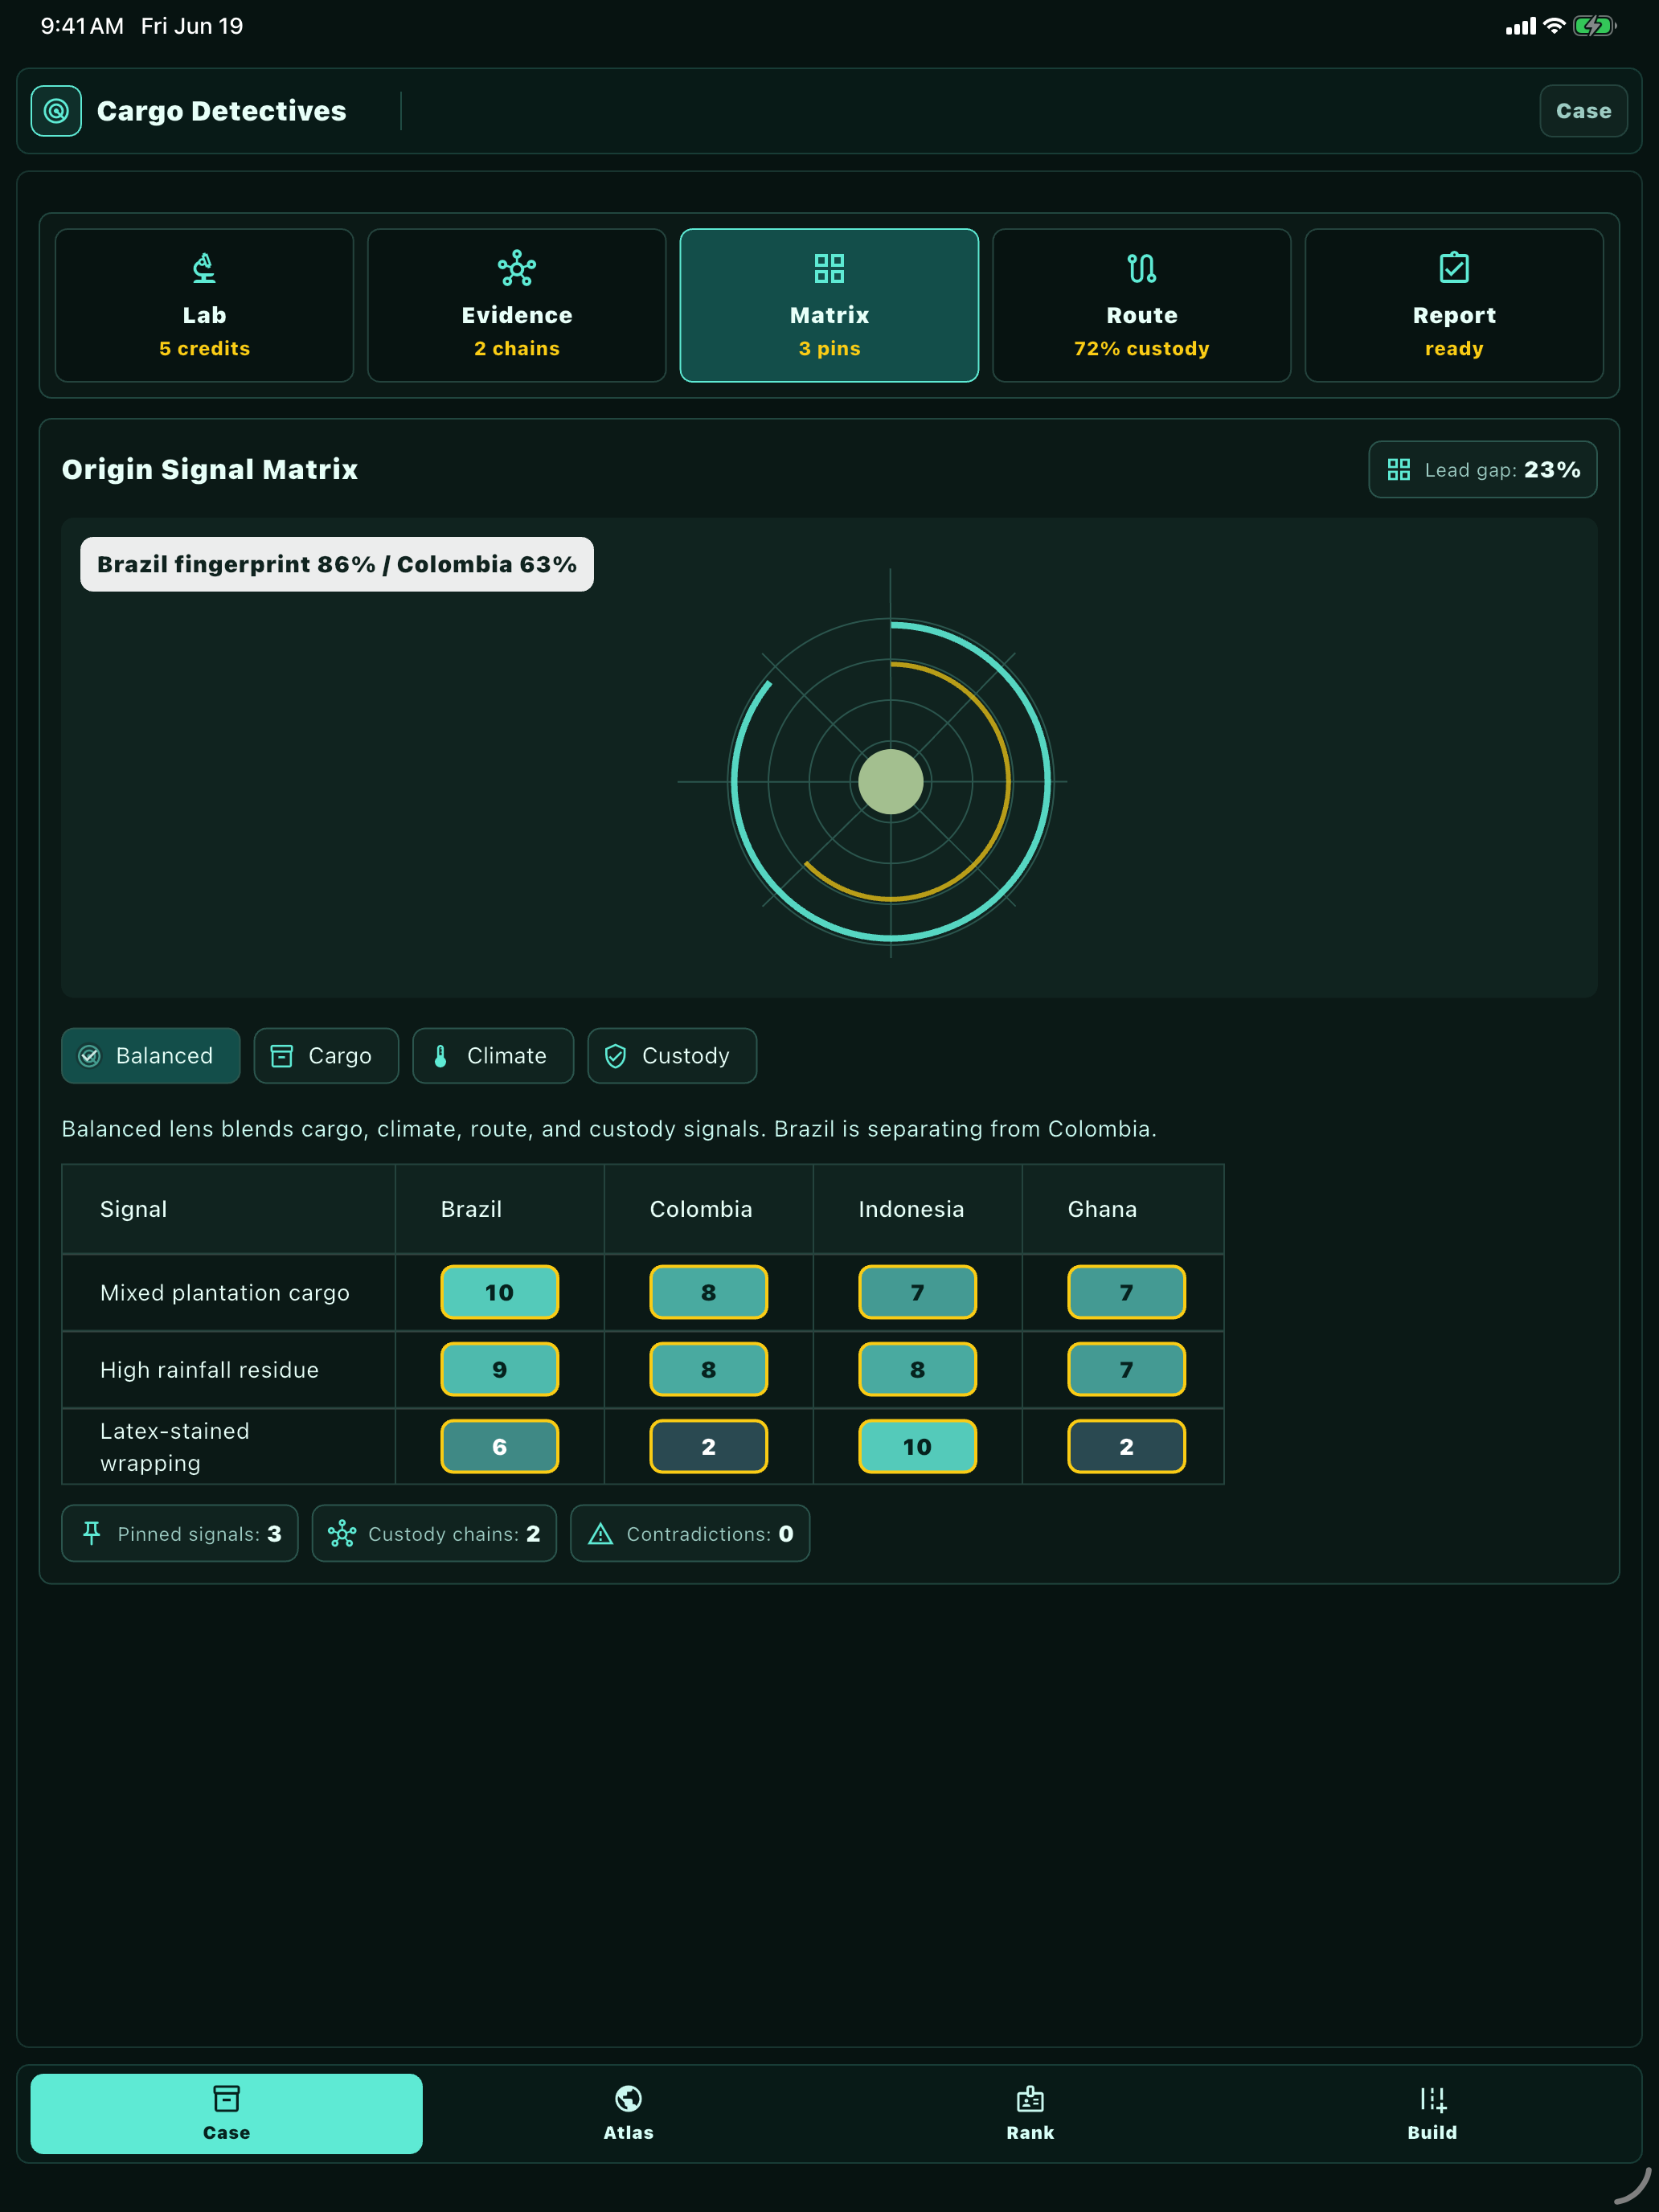Viewport: 1659px width, 2212px height.
Task: Click the Rank badge icon
Action: (x=1030, y=2098)
